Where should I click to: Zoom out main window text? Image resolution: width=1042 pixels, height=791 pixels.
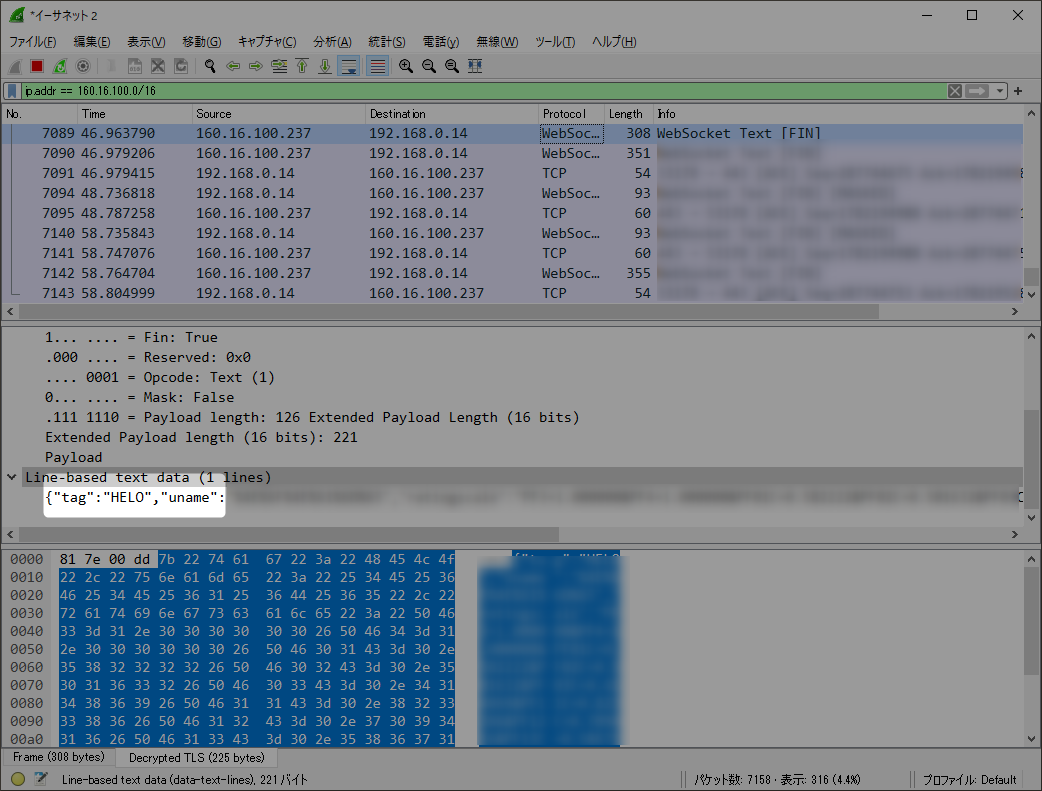(x=429, y=66)
